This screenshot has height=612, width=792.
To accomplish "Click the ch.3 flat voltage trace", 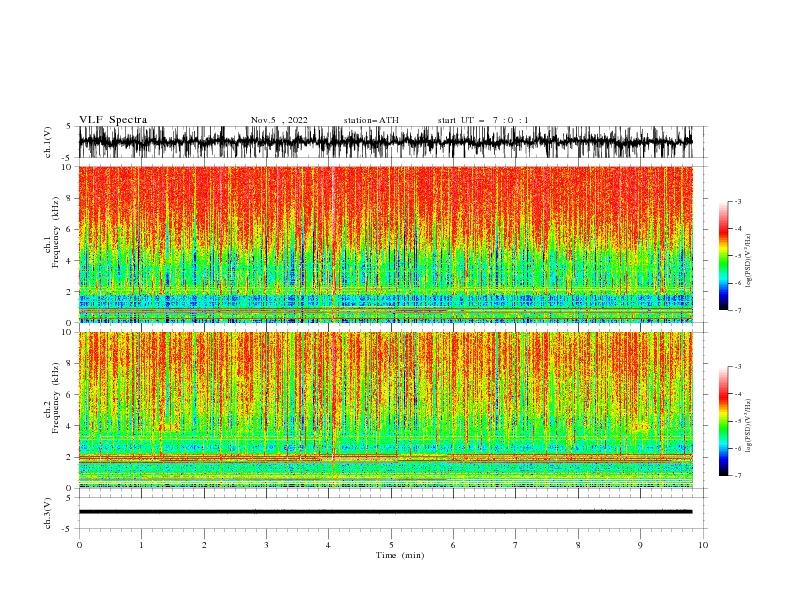I will (x=385, y=512).
